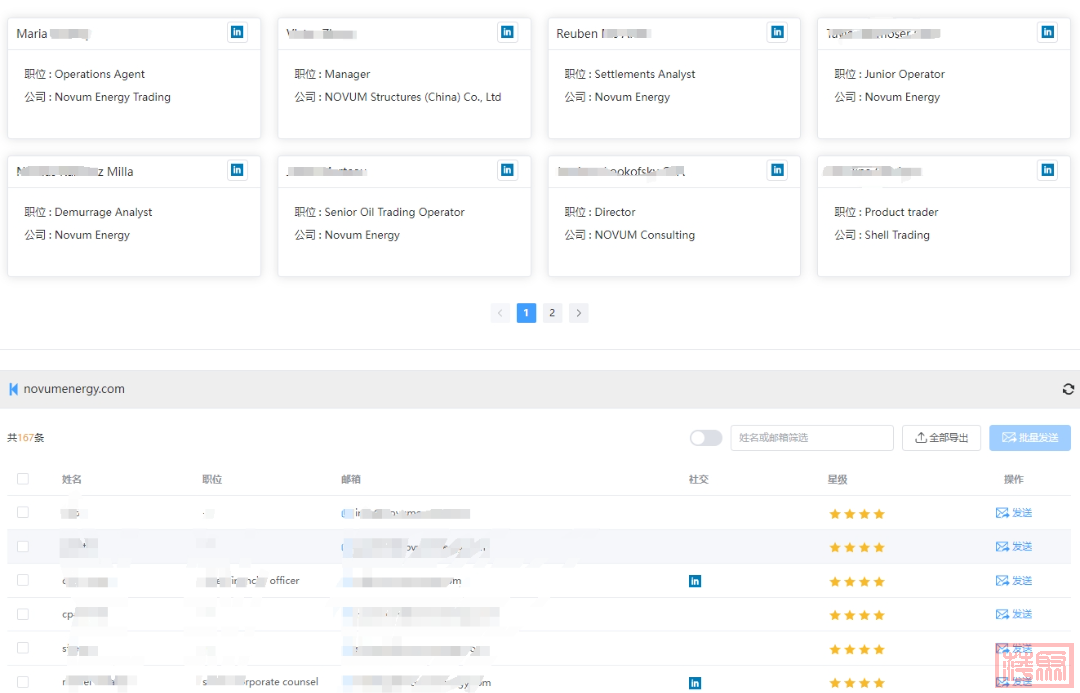The height and width of the screenshot is (693, 1080).
Task: Select page 1 in pagination
Action: 526,313
